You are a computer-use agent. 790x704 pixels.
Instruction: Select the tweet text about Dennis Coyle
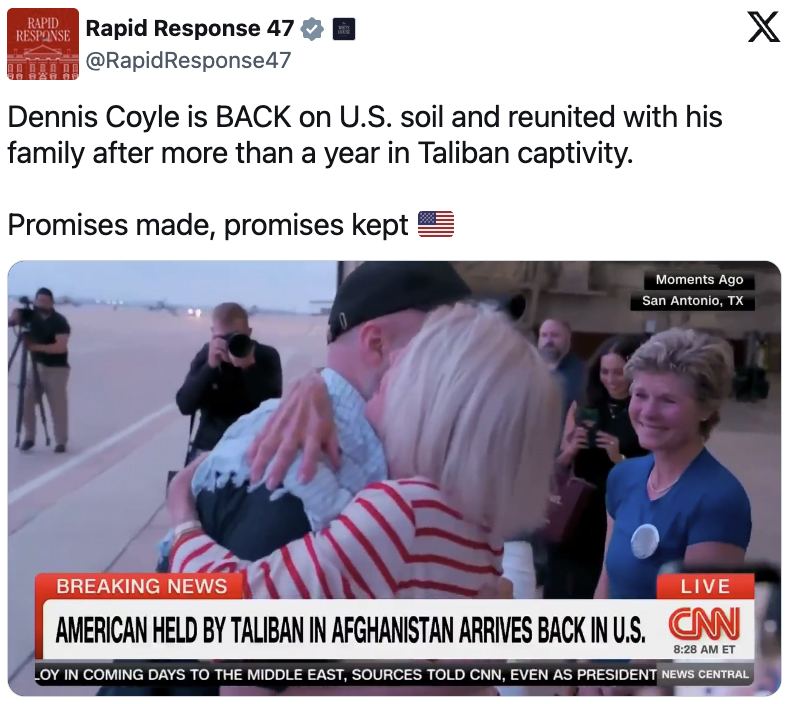tap(365, 135)
